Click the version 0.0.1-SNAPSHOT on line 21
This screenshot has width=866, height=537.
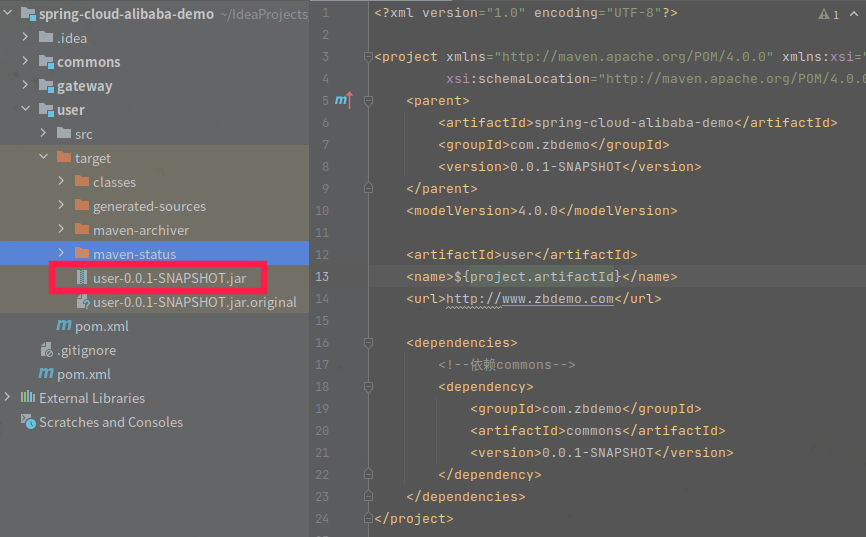click(x=598, y=452)
